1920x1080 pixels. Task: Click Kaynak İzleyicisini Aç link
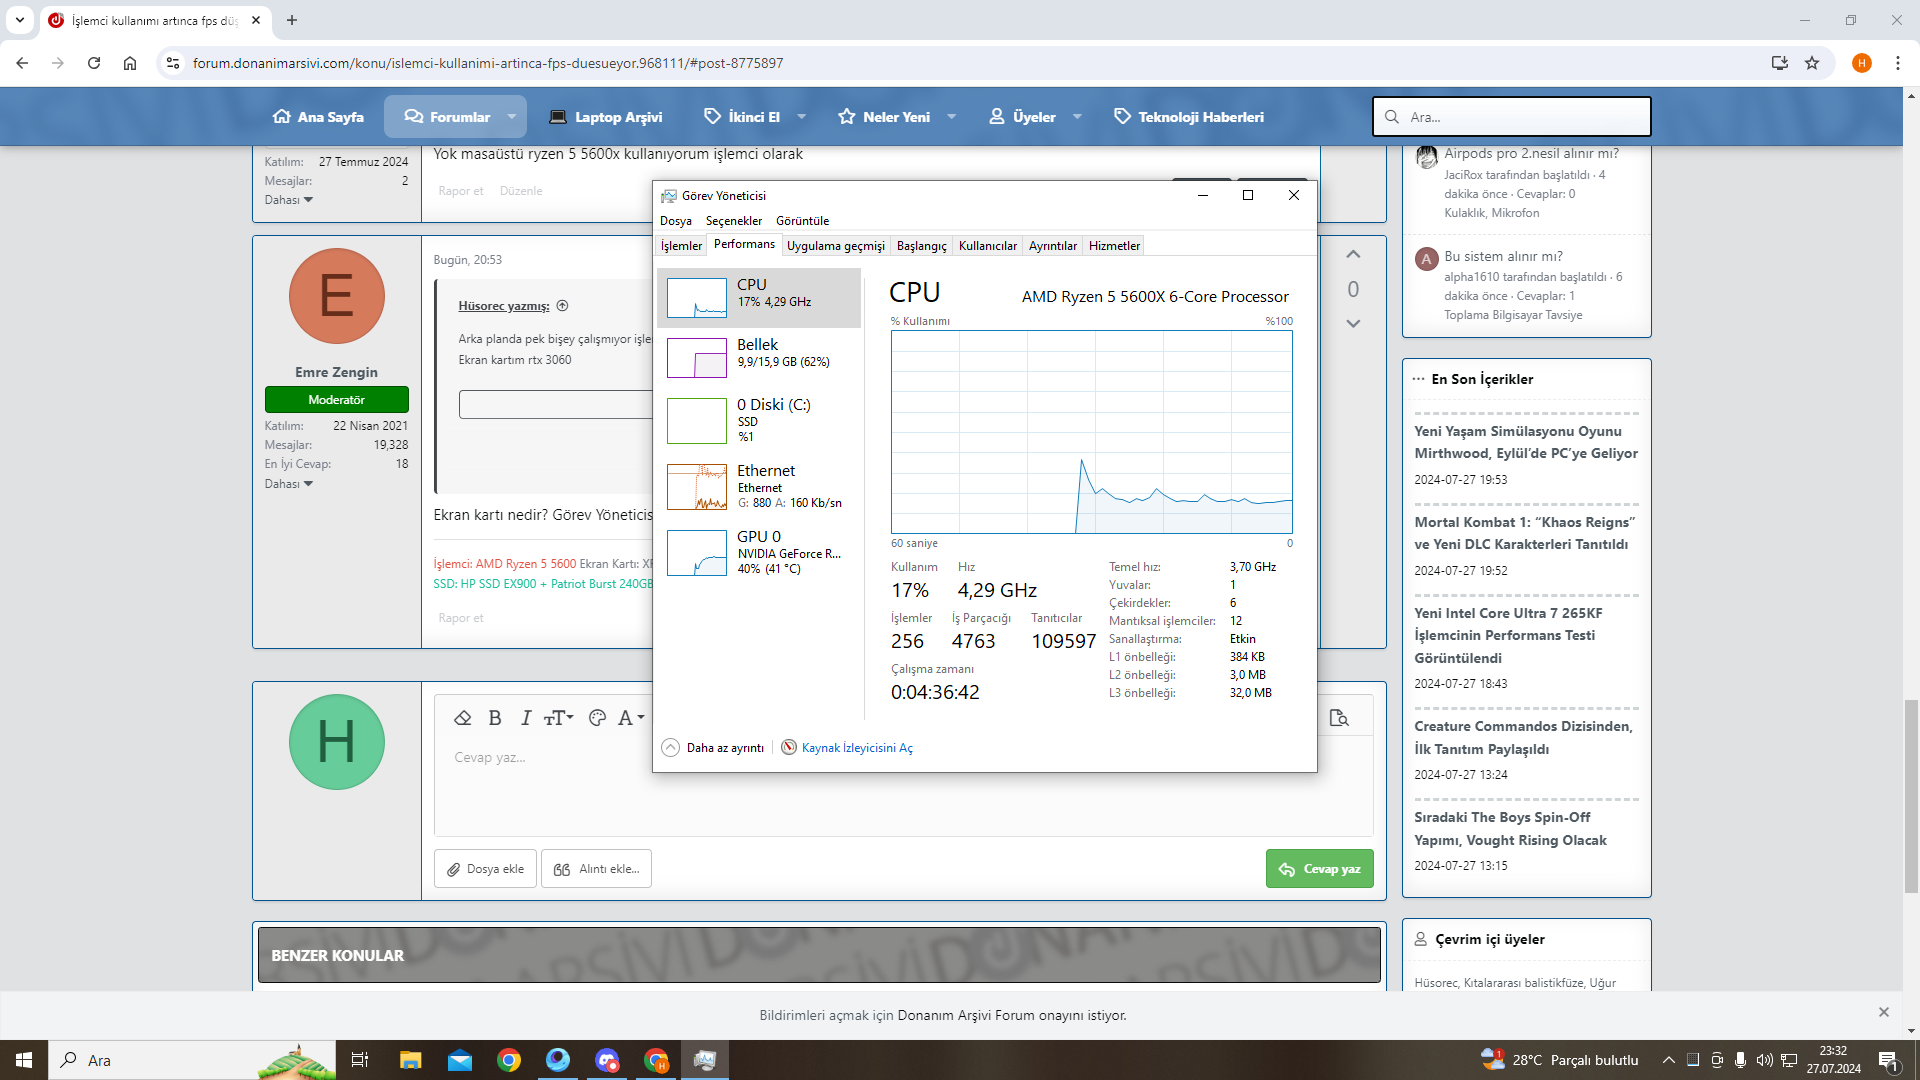pos(857,748)
